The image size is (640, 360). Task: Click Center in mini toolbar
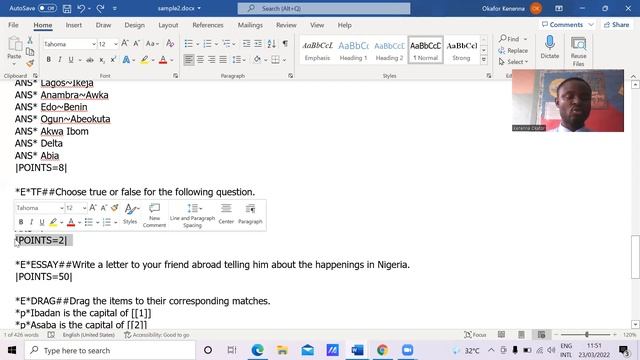click(x=226, y=214)
